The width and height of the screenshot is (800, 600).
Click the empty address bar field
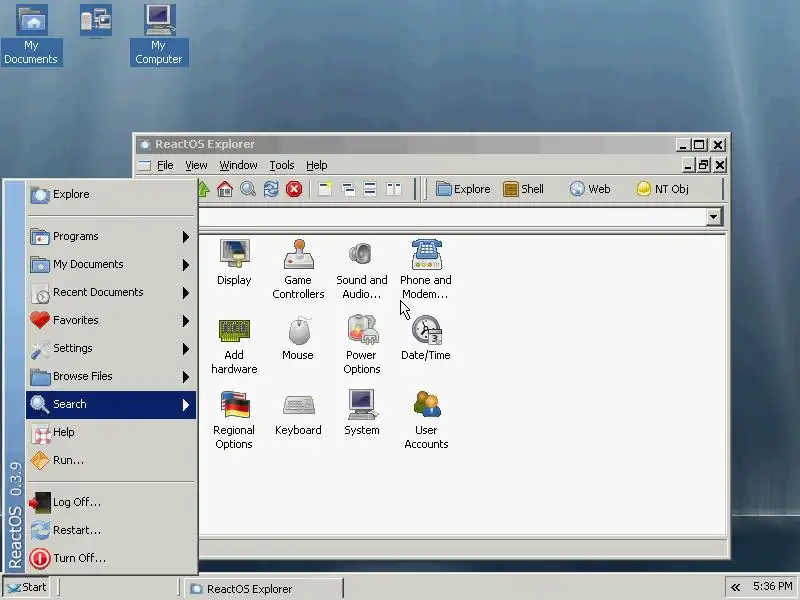(452, 217)
